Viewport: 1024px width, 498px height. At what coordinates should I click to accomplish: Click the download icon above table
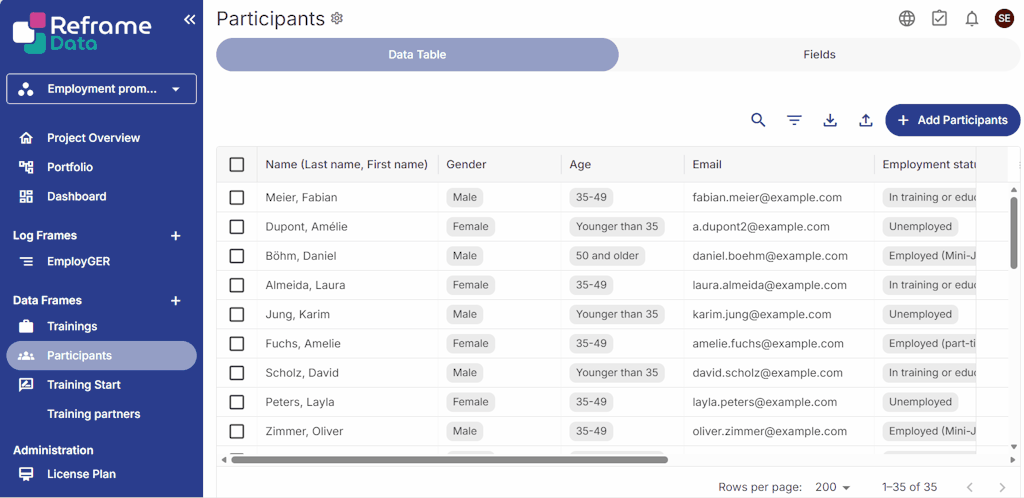pos(830,120)
